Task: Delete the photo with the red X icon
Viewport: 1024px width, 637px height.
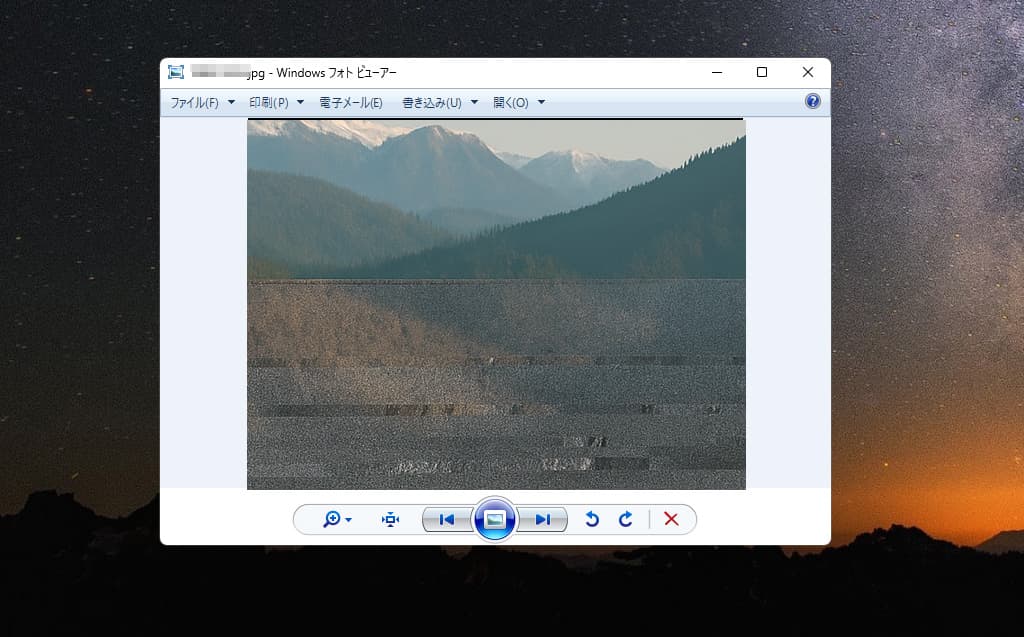Action: 671,520
